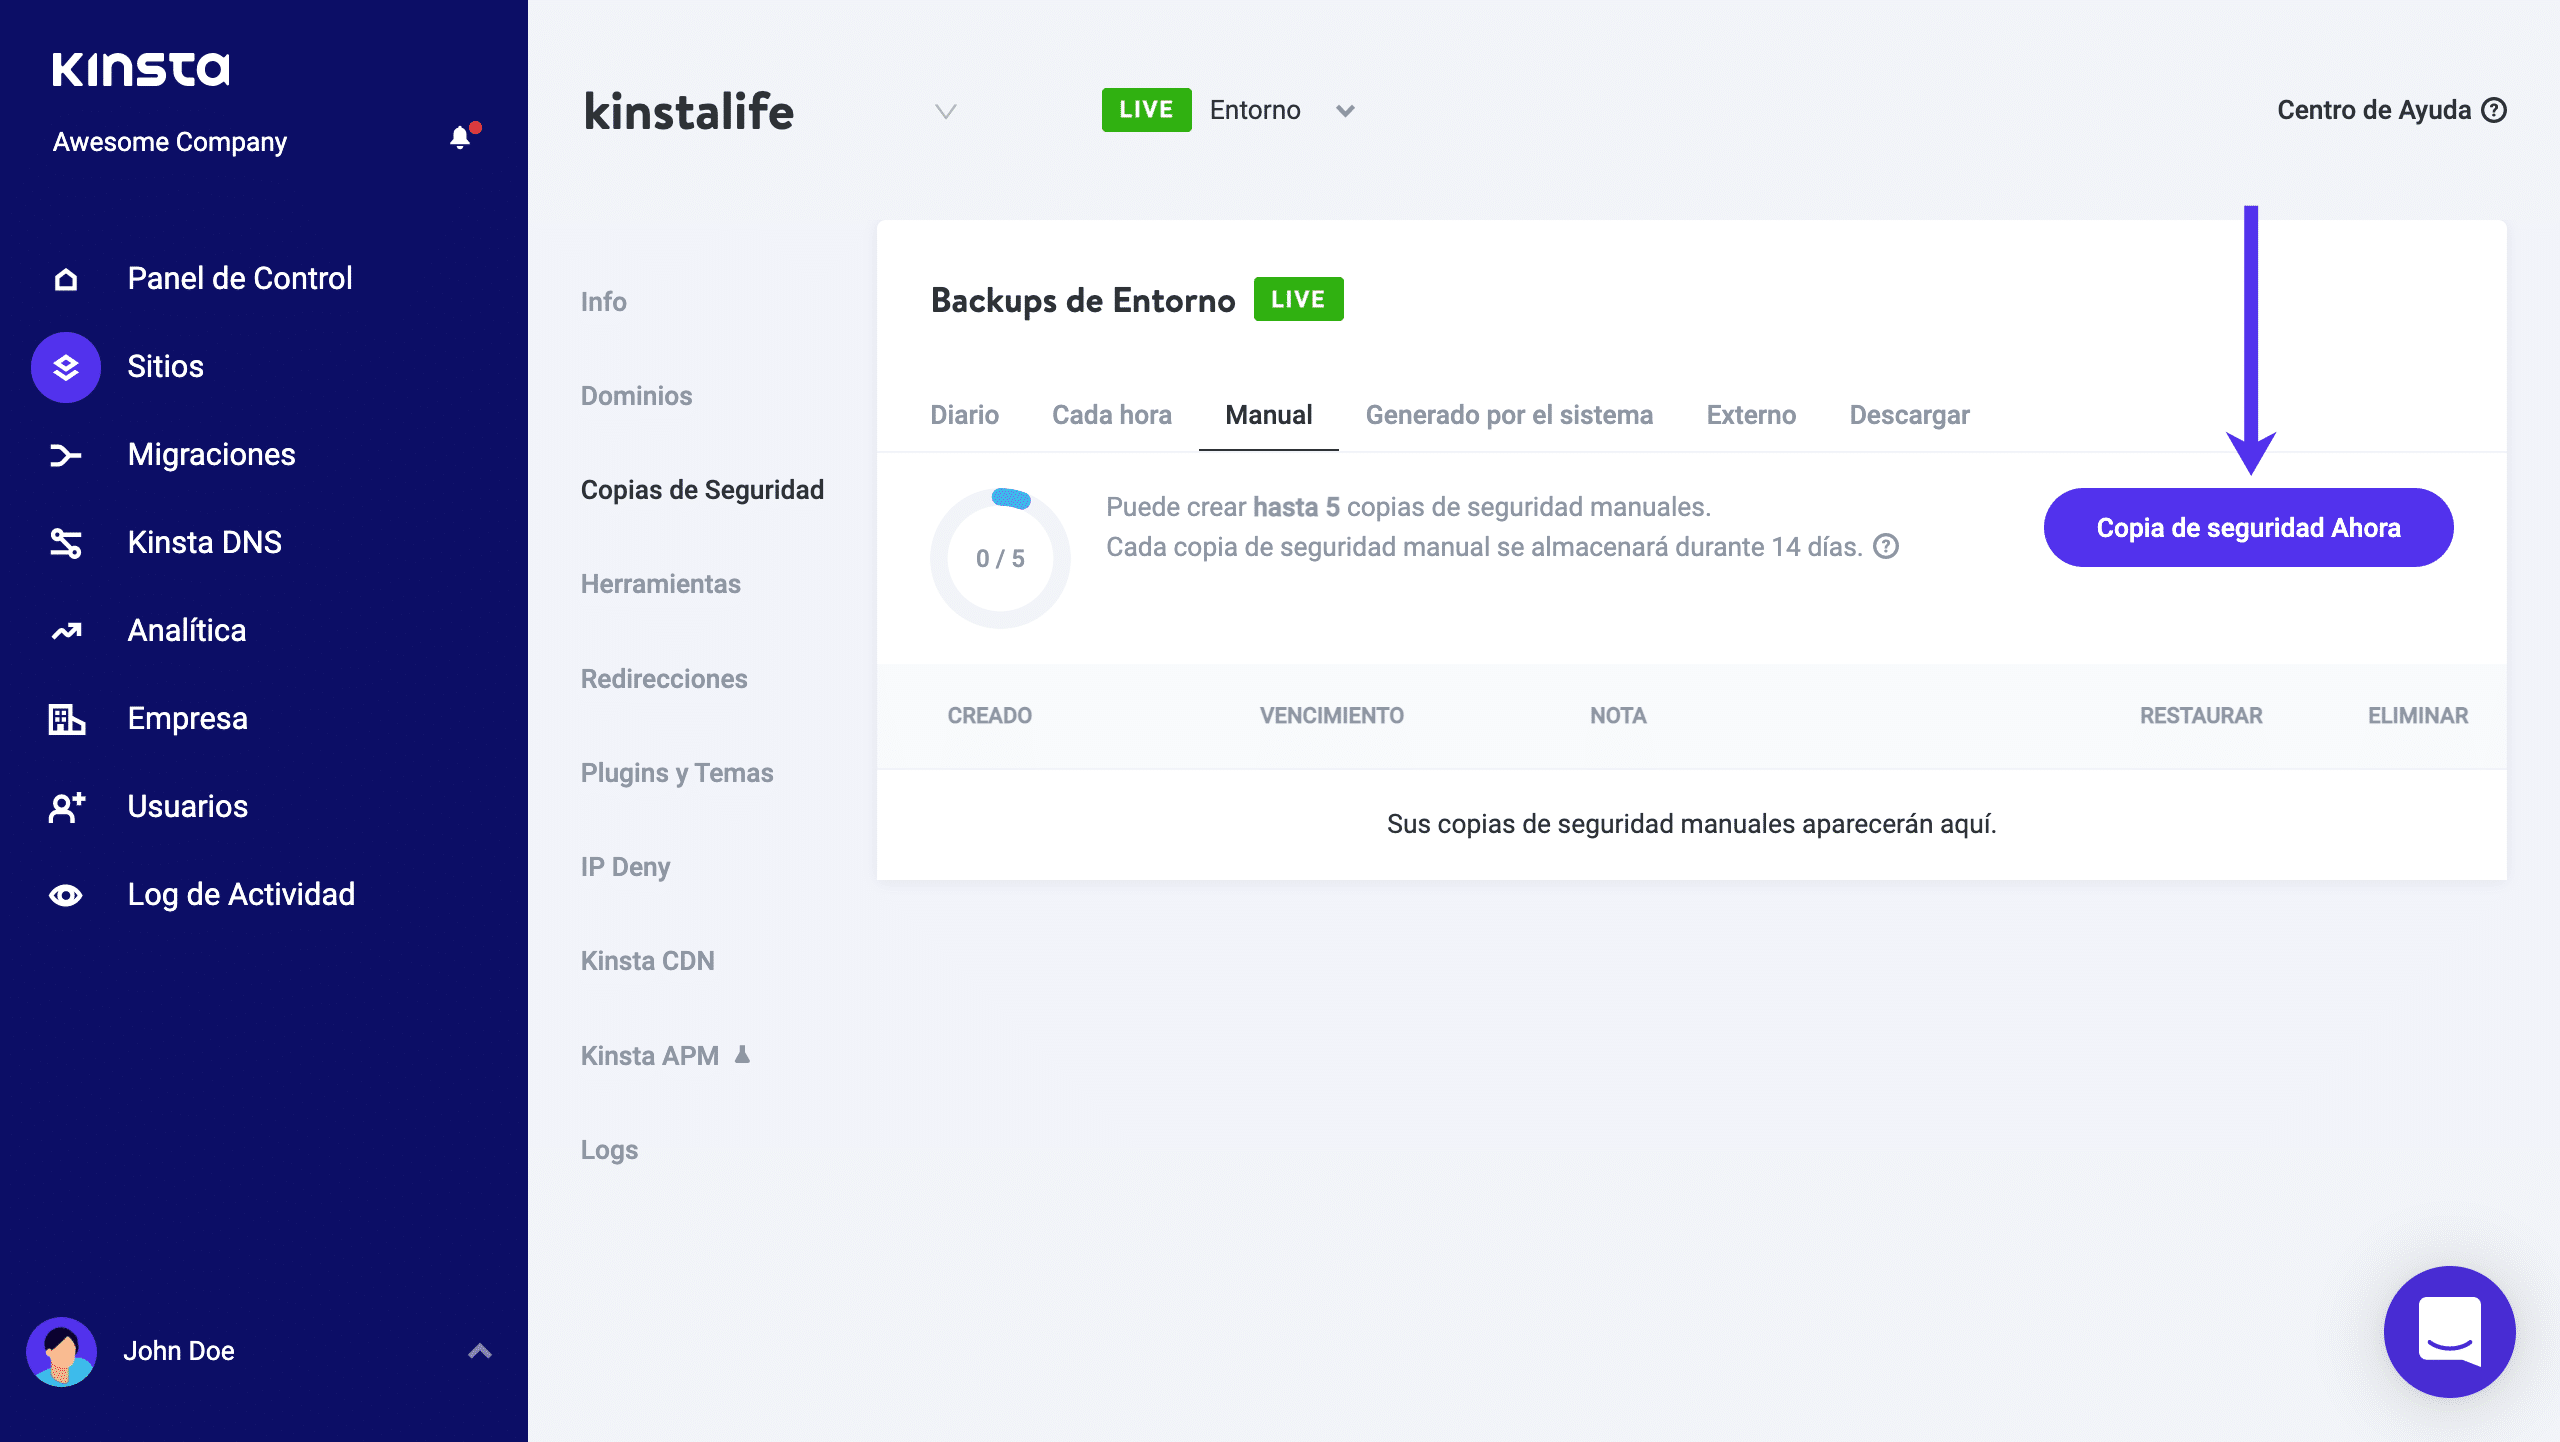This screenshot has height=1442, width=2560.
Task: Open the Entorno environment dropdown
Action: coord(1345,111)
